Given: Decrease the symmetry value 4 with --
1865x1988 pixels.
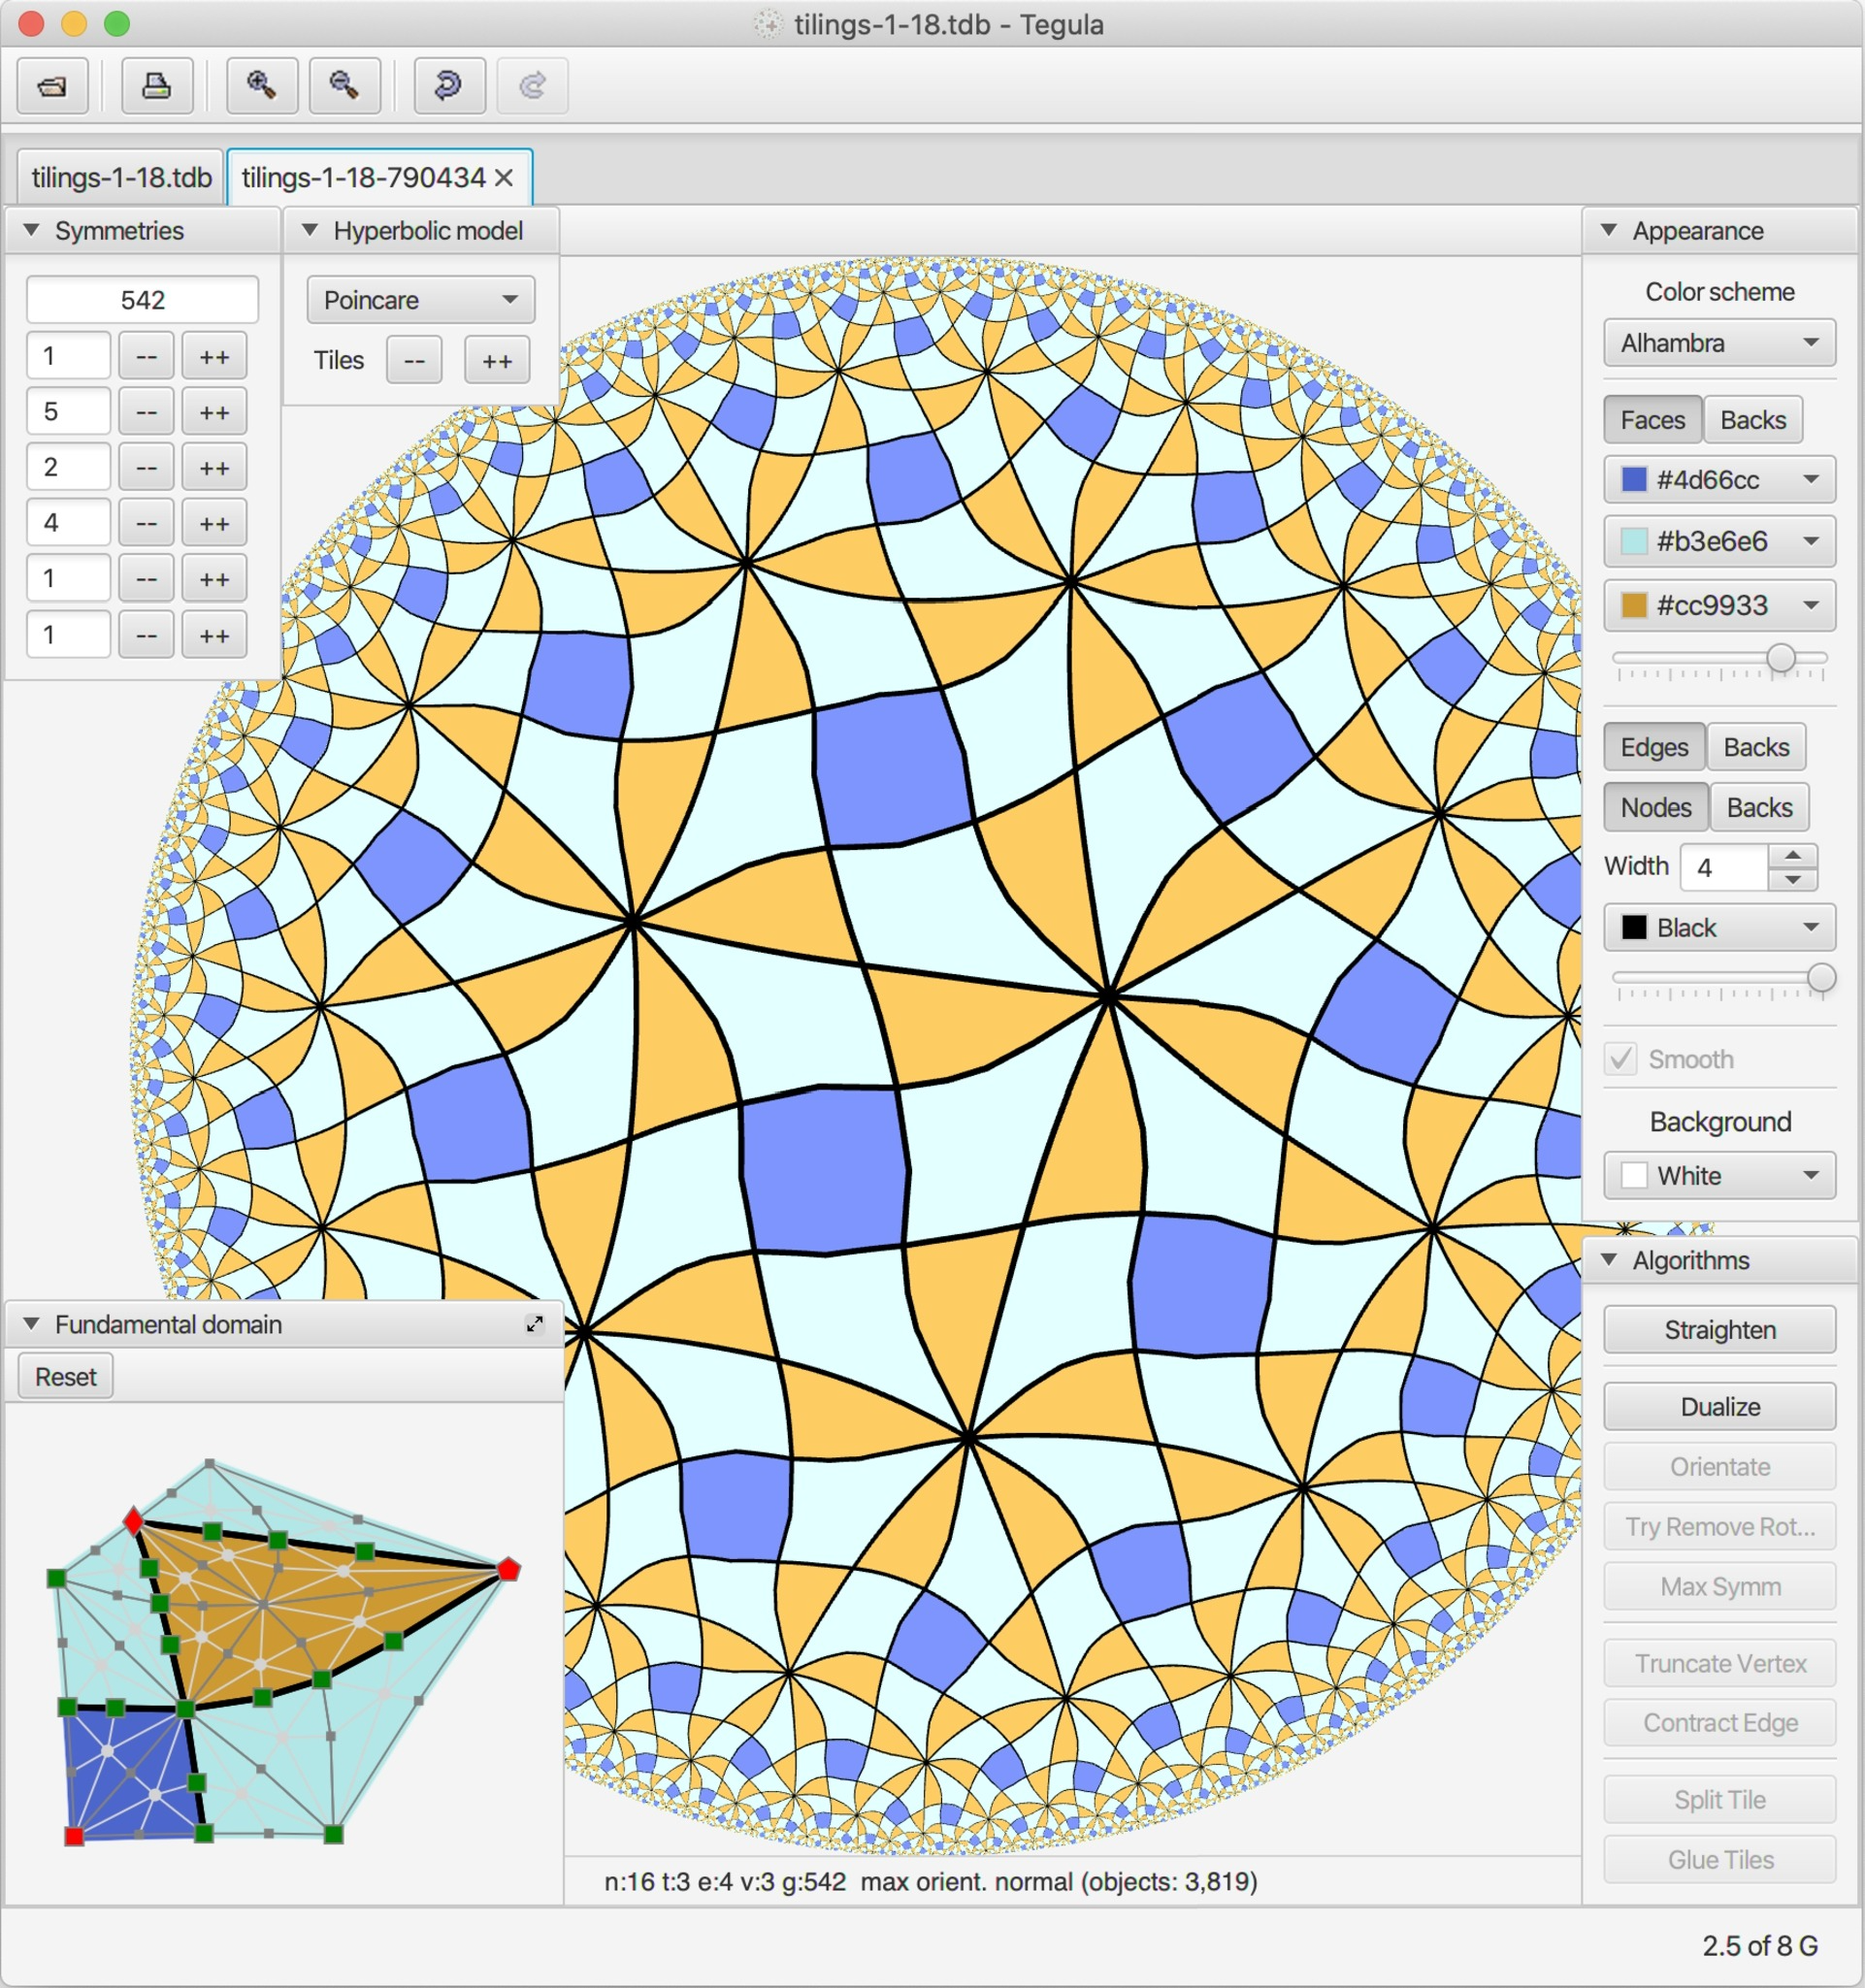Looking at the screenshot, I should coord(146,523).
